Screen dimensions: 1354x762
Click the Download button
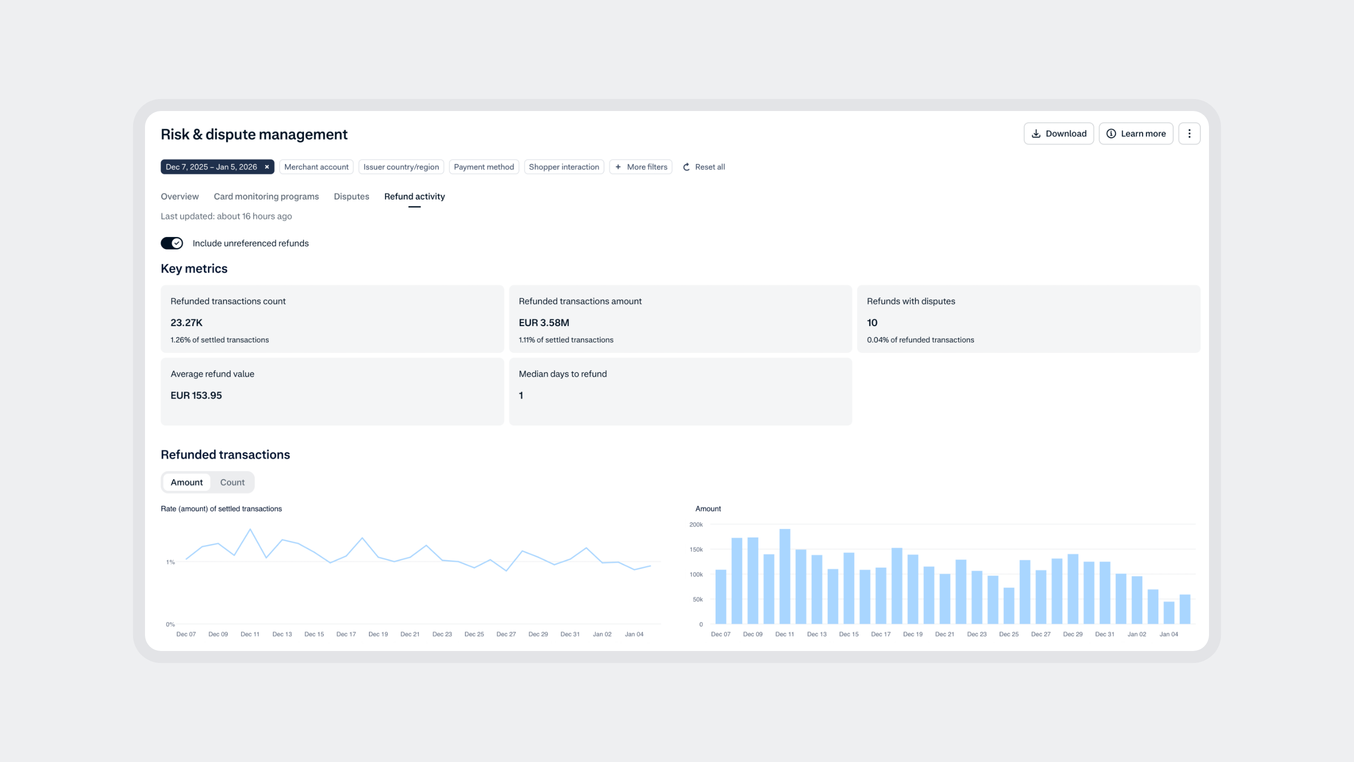click(1058, 132)
